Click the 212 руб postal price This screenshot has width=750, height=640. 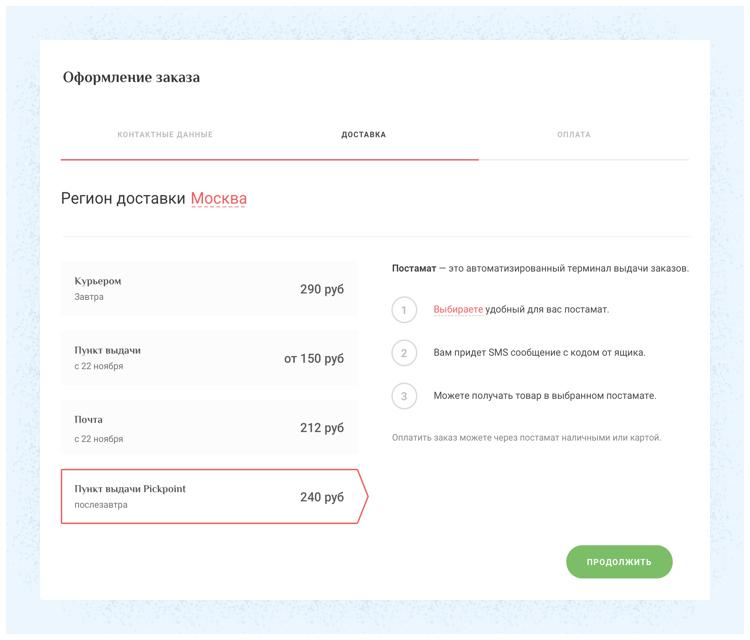click(322, 428)
